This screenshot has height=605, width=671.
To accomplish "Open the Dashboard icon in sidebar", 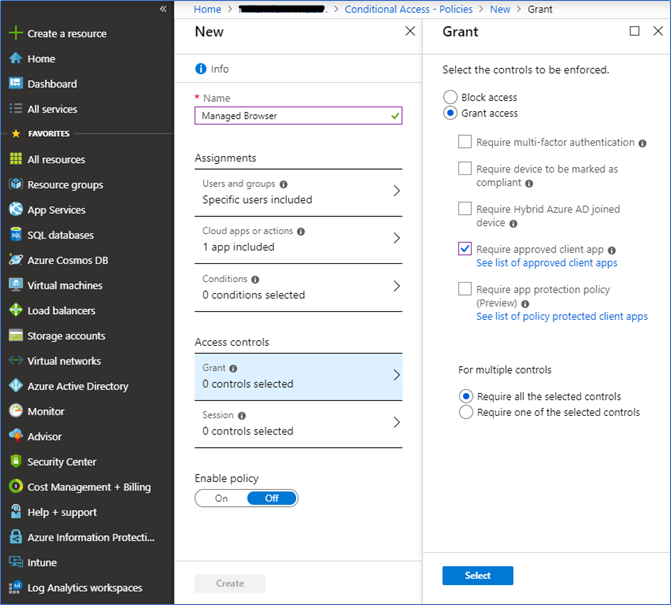I will (x=16, y=83).
